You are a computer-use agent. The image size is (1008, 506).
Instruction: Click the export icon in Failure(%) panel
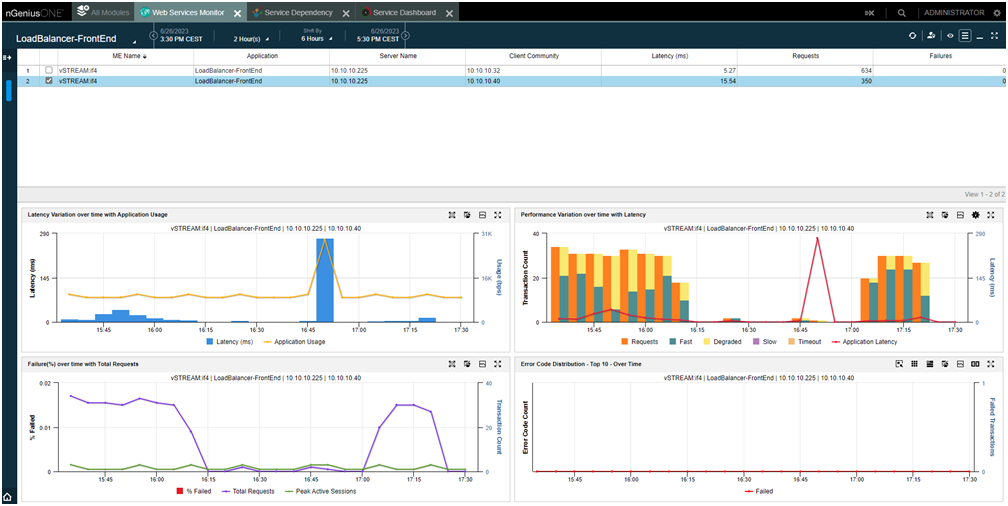467,364
